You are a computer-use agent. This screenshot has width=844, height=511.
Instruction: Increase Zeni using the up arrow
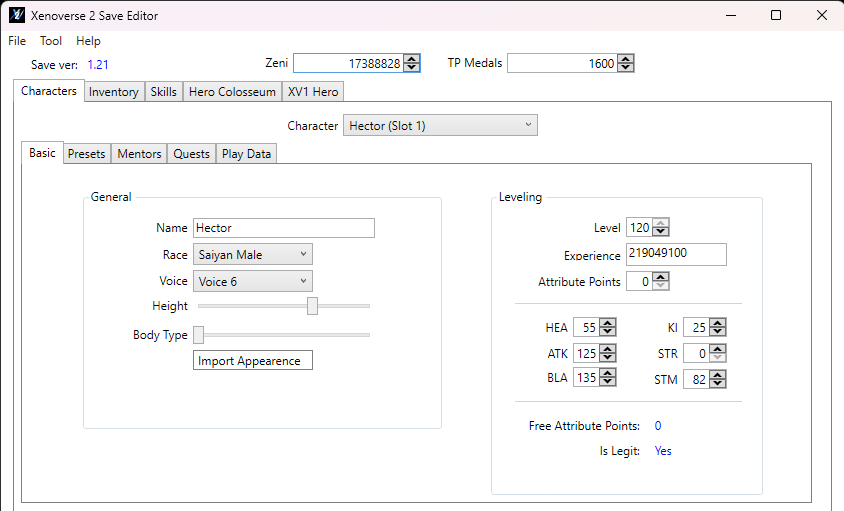(x=412, y=59)
